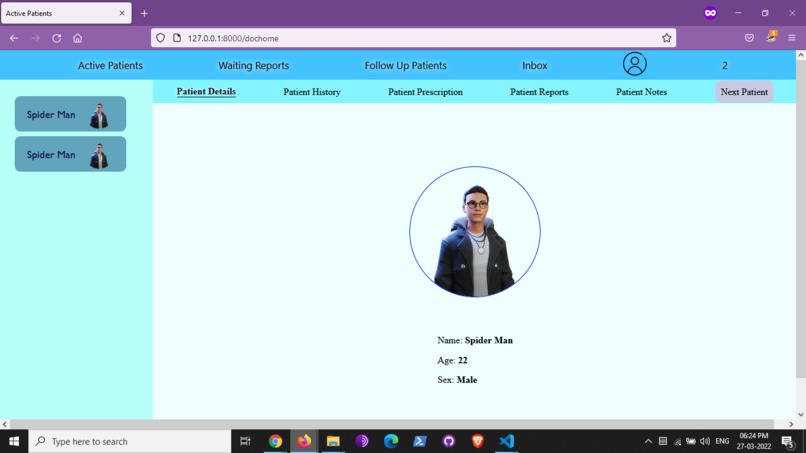Open notification center icon

click(x=788, y=441)
